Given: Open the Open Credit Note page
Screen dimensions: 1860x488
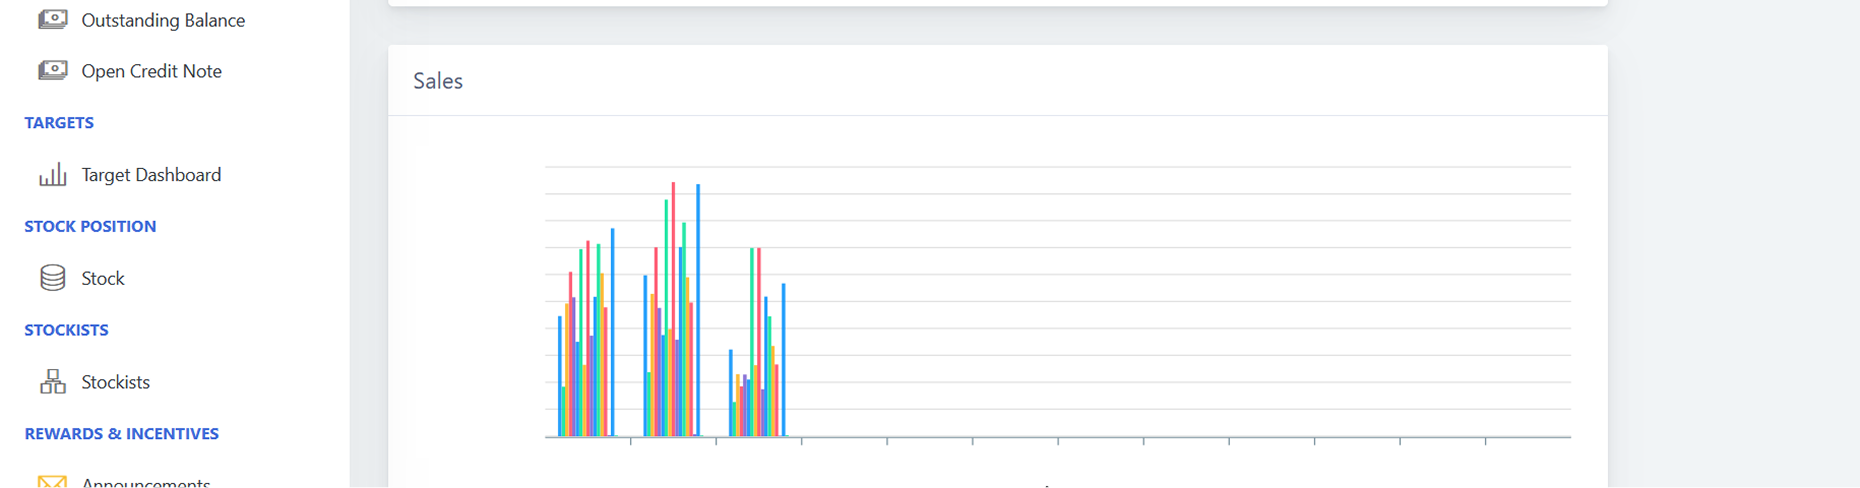Looking at the screenshot, I should click(x=151, y=71).
